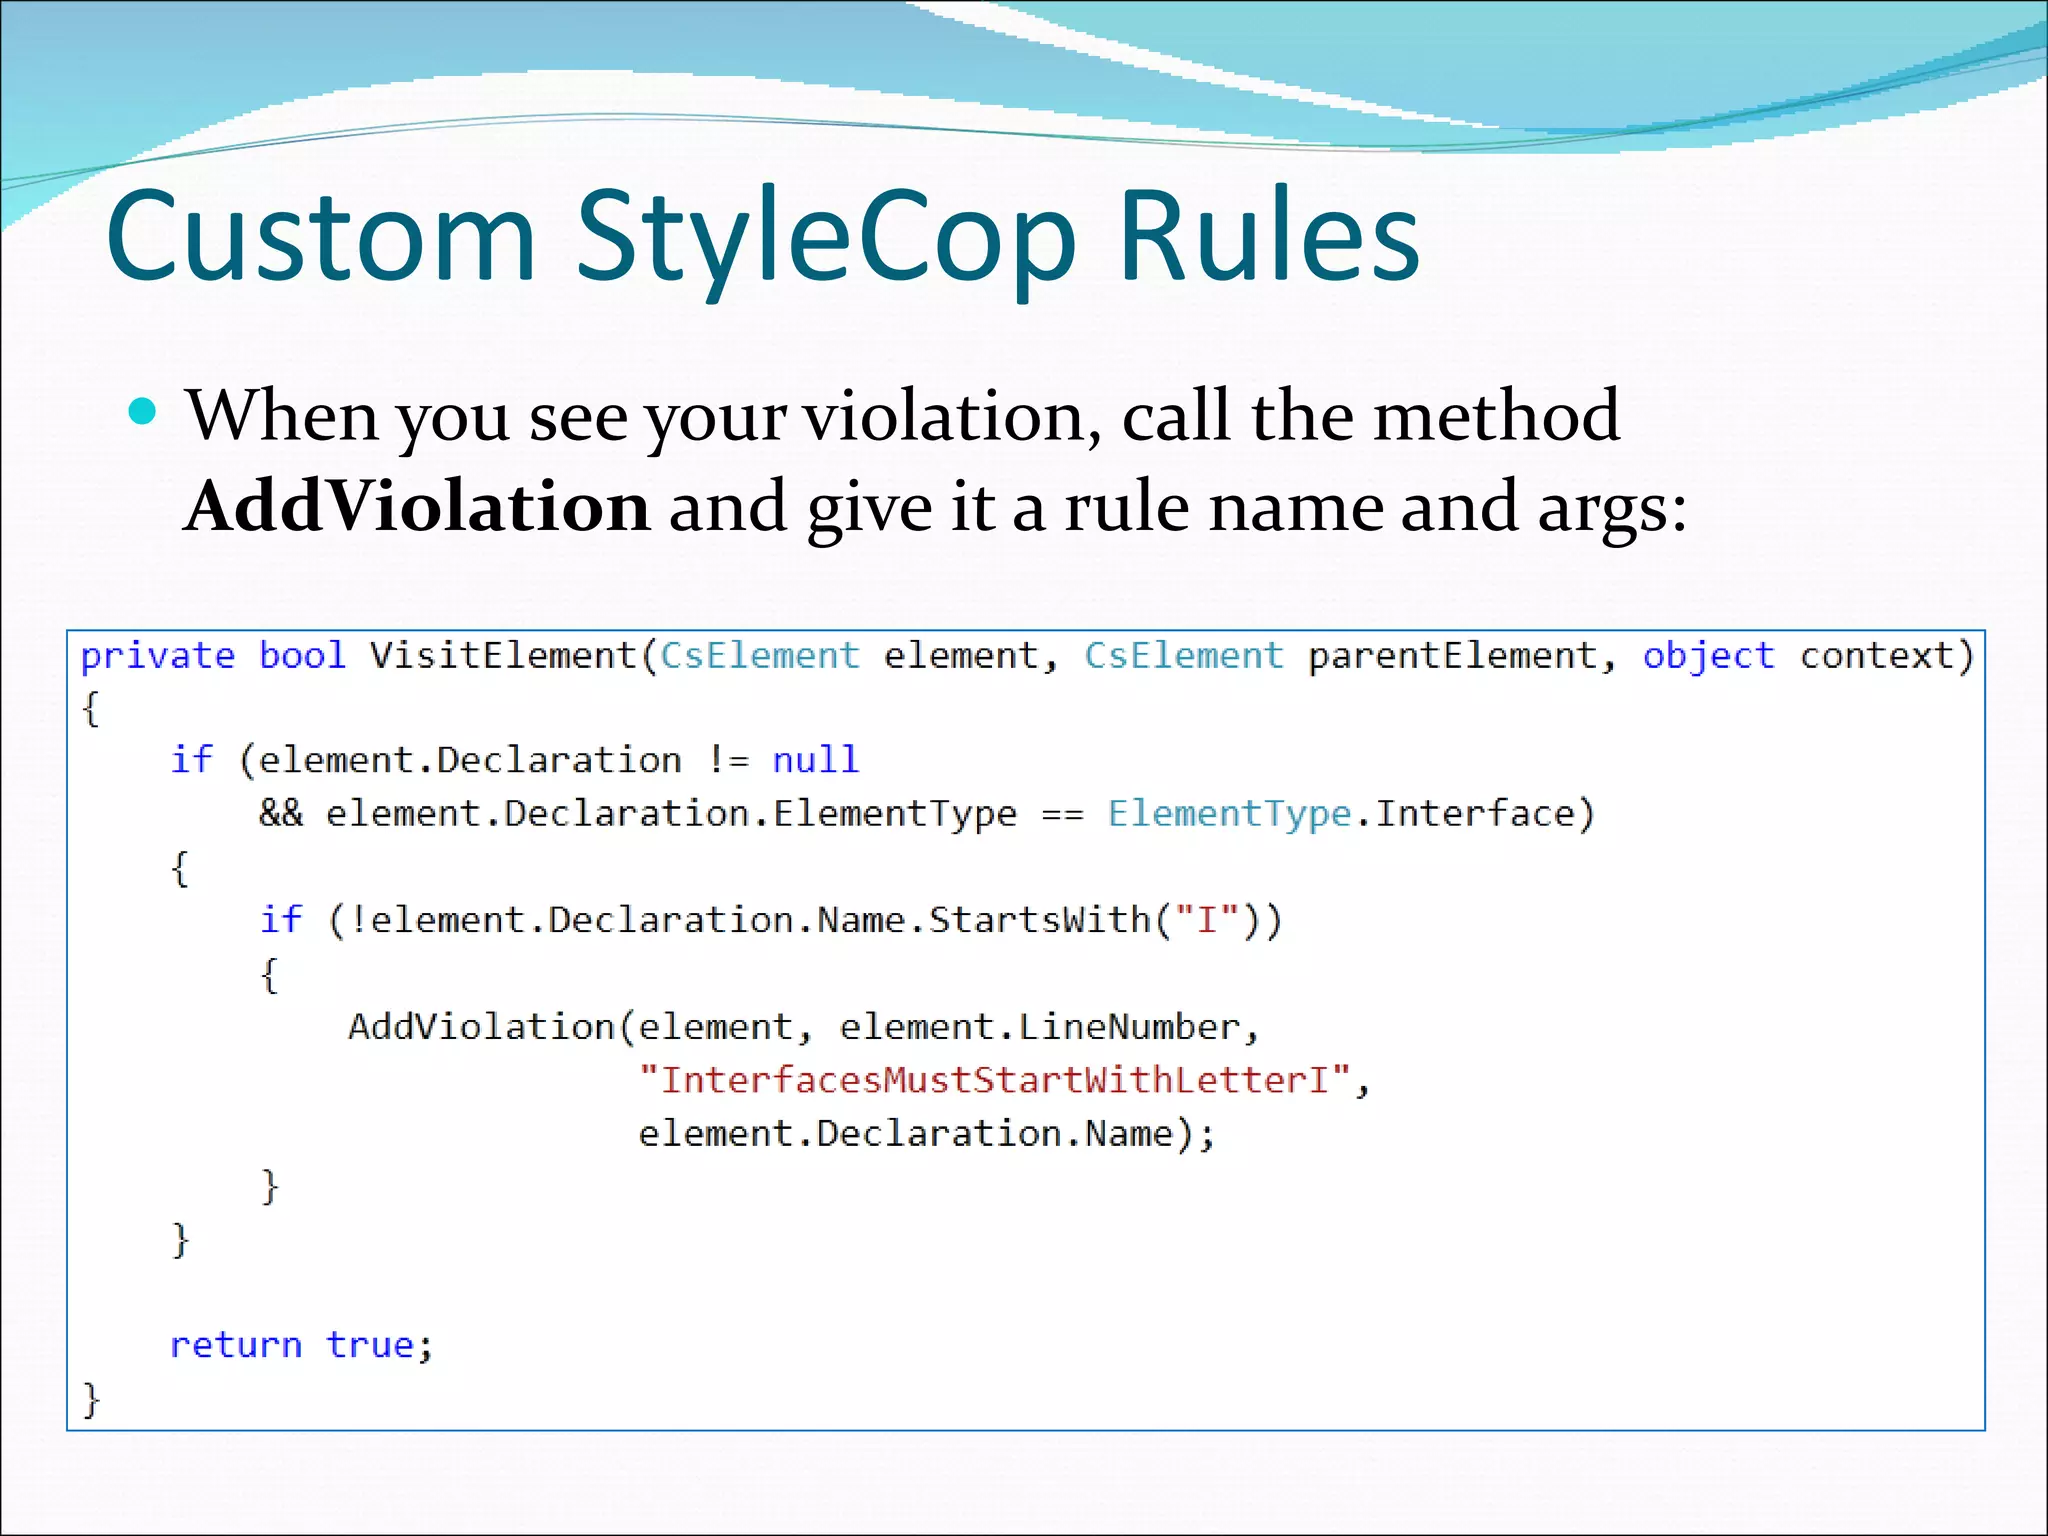Click 'if (element.Declaration != null' code line
Image resolution: width=2048 pixels, height=1536 pixels.
coord(514,760)
